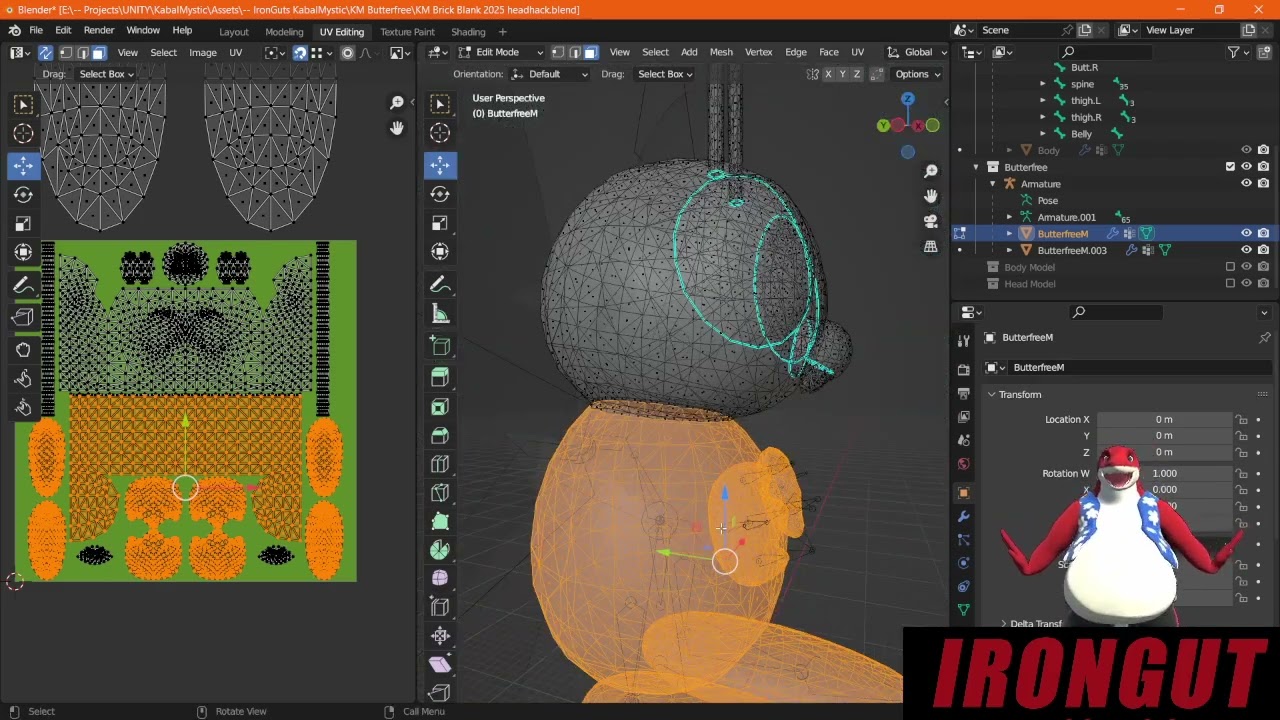Select the Grab tool in the UV editor
Image resolution: width=1280 pixels, height=720 pixels.
(23, 349)
